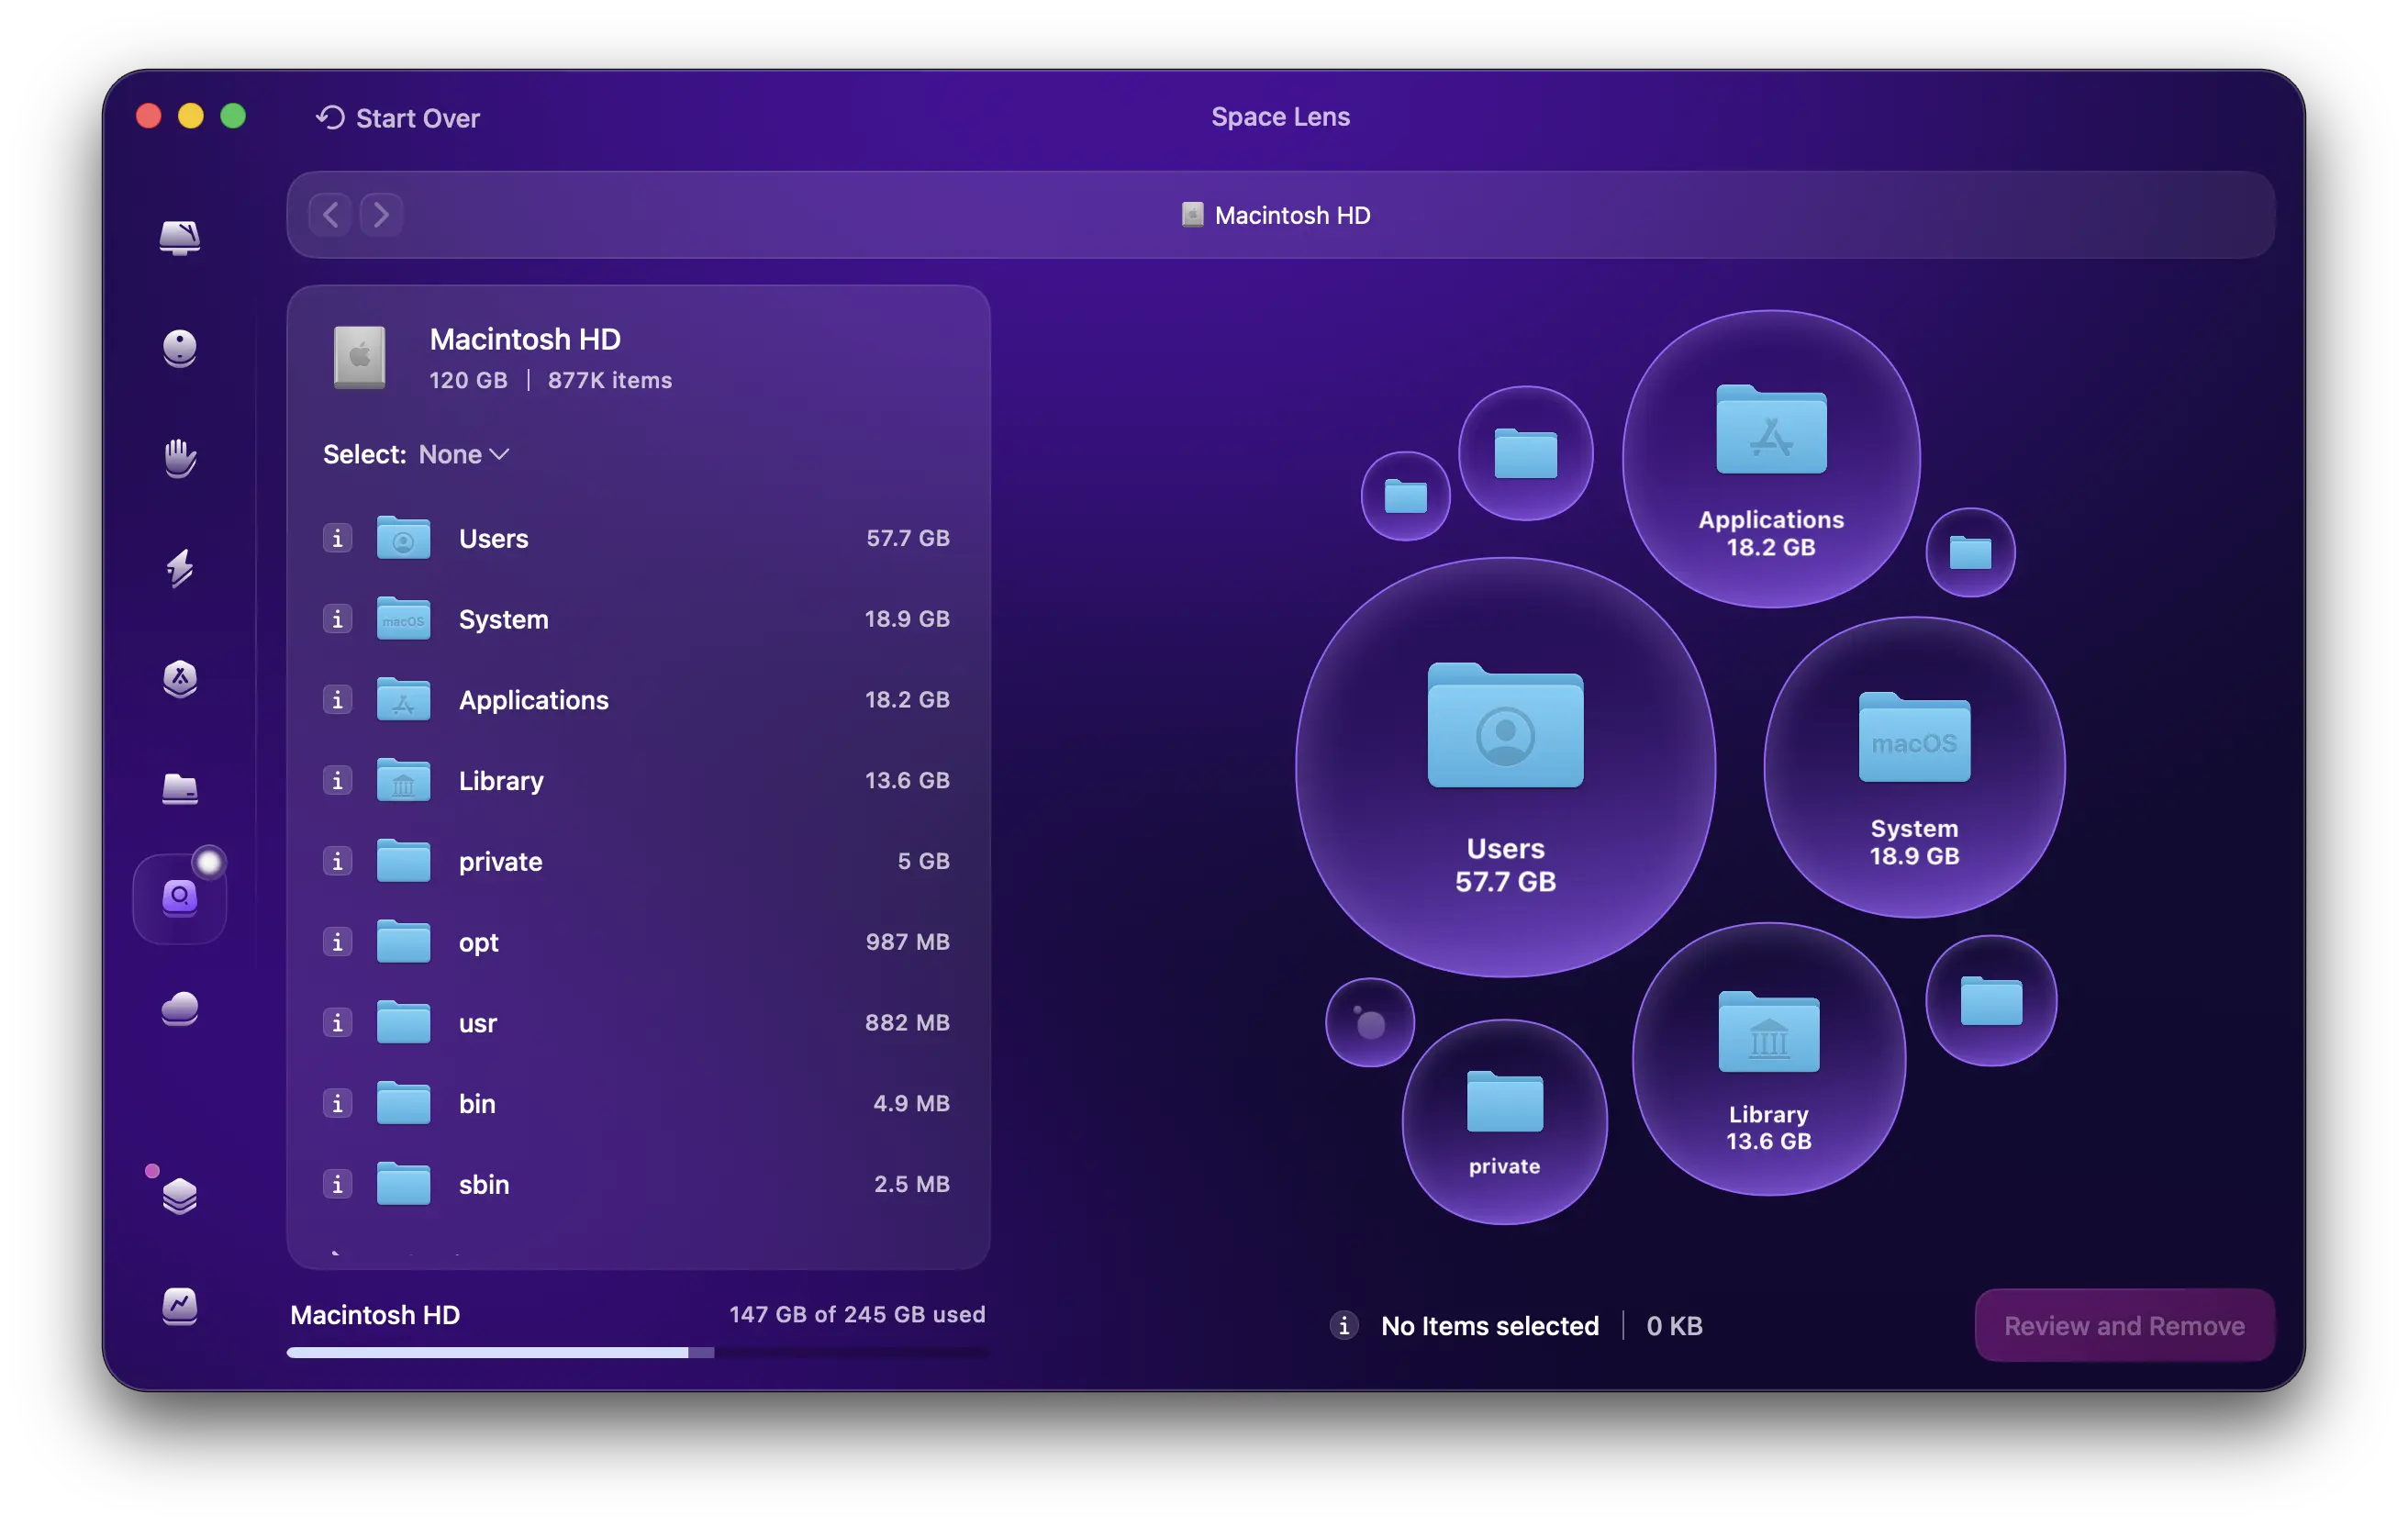Open the Applications 18.2 GB bubble
Image resolution: width=2408 pixels, height=1527 pixels.
coord(1771,459)
